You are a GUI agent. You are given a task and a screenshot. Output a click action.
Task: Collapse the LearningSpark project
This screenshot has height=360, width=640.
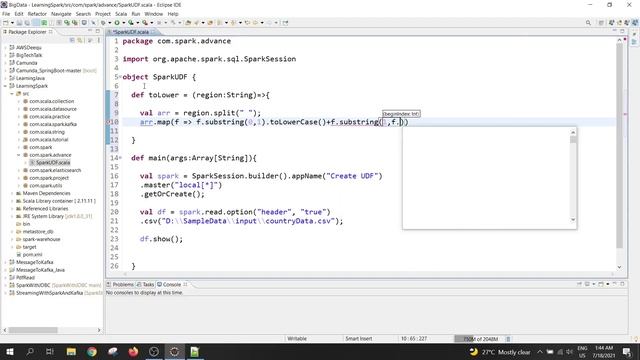point(5,86)
